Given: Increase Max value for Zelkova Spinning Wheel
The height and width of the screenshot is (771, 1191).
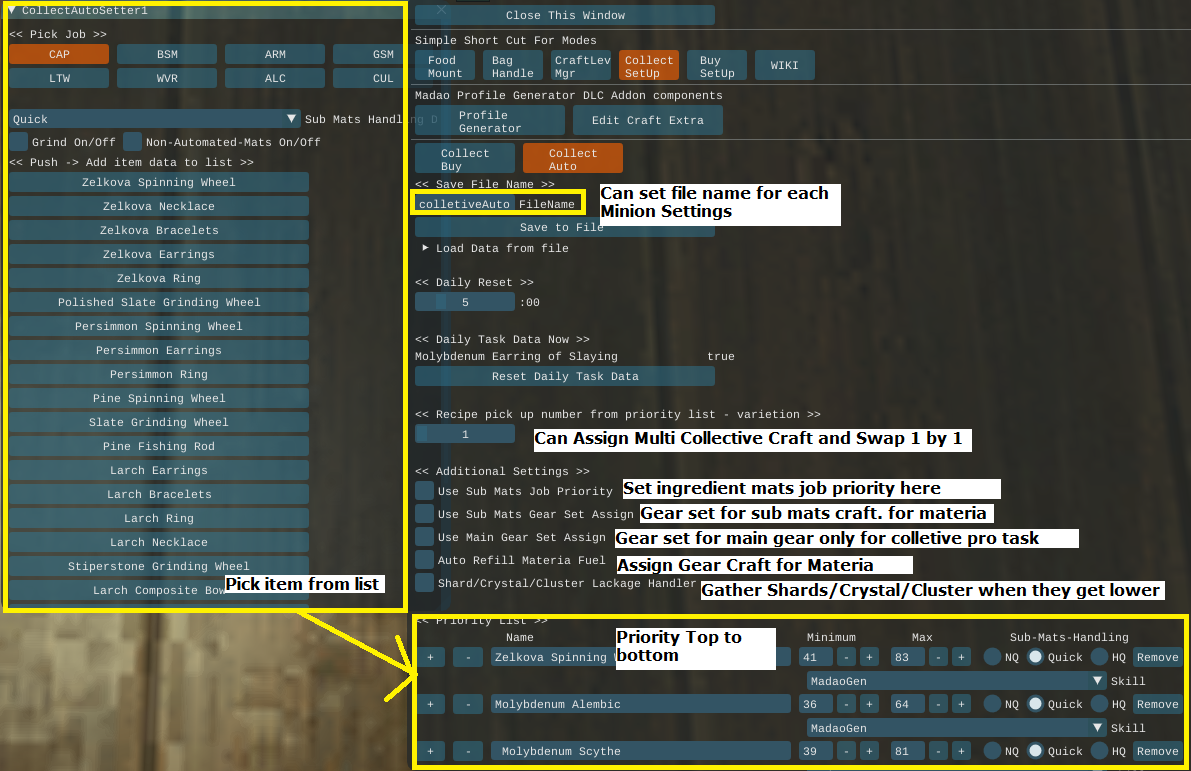Looking at the screenshot, I should click(960, 657).
